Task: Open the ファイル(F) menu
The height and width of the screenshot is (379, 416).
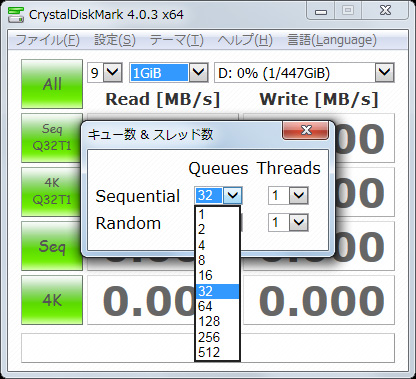Action: click(x=48, y=40)
